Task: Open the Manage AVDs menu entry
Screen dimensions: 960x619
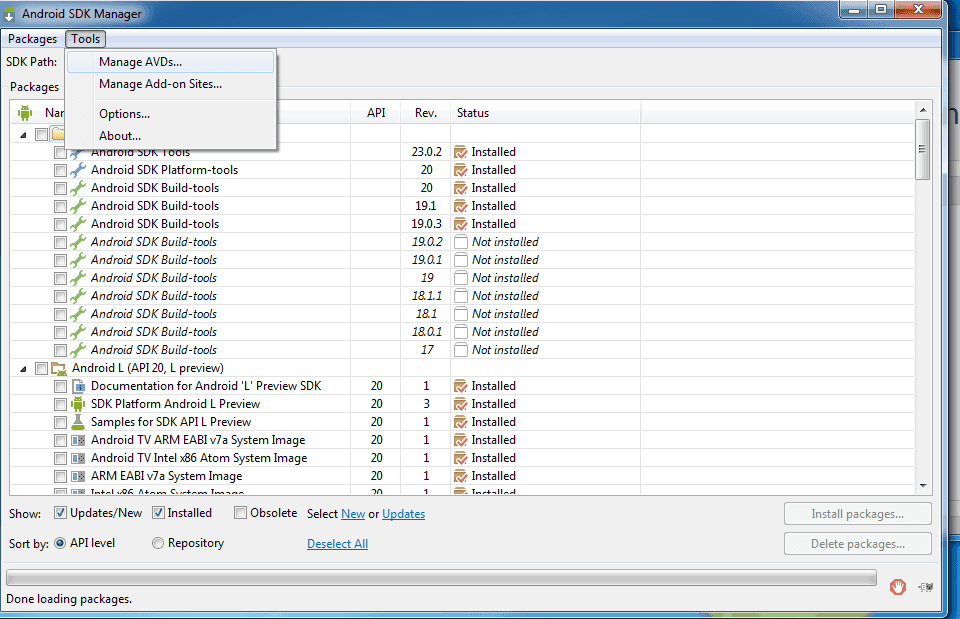Action: (170, 62)
